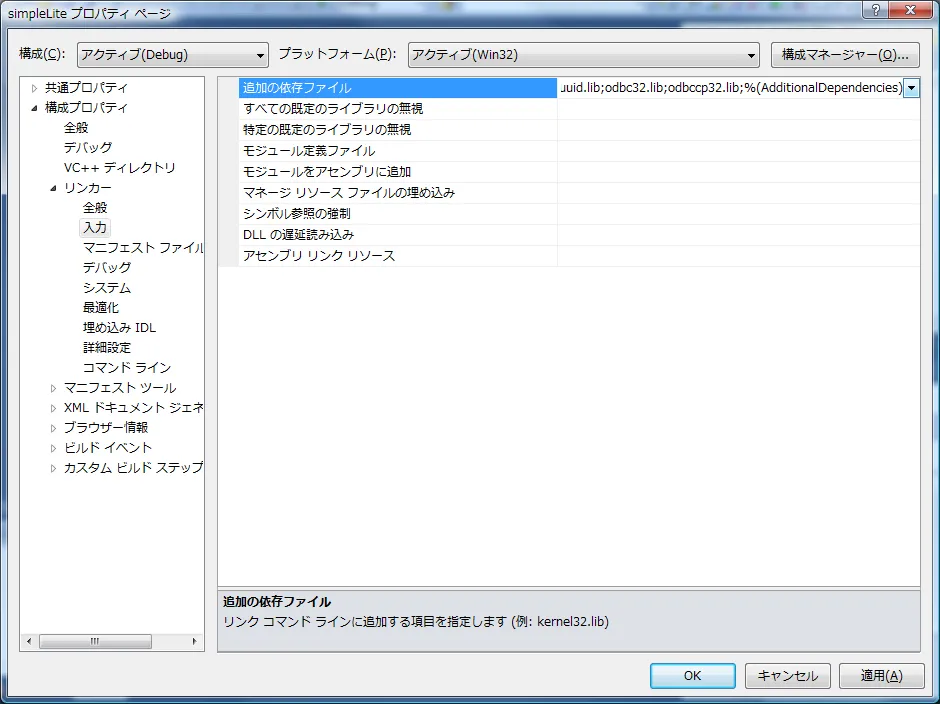Close the simpleLite property page dialog
940x704 pixels.
911,10
